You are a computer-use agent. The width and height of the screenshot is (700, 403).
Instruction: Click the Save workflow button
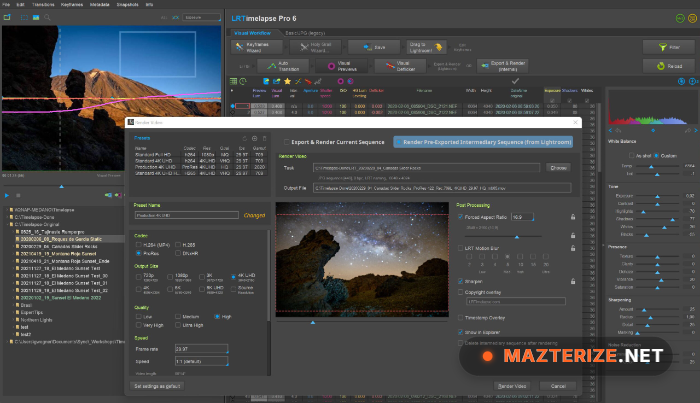click(374, 47)
